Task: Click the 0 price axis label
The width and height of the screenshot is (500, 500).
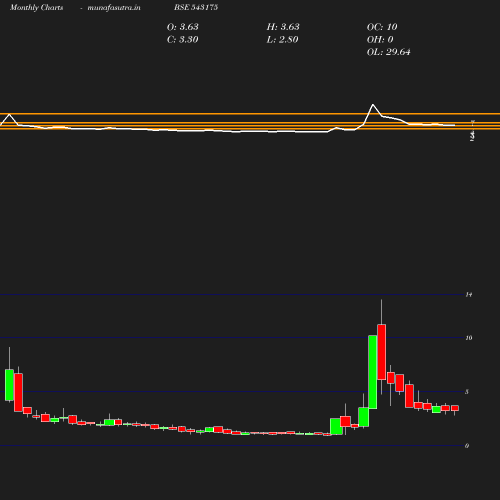Action: click(467, 446)
